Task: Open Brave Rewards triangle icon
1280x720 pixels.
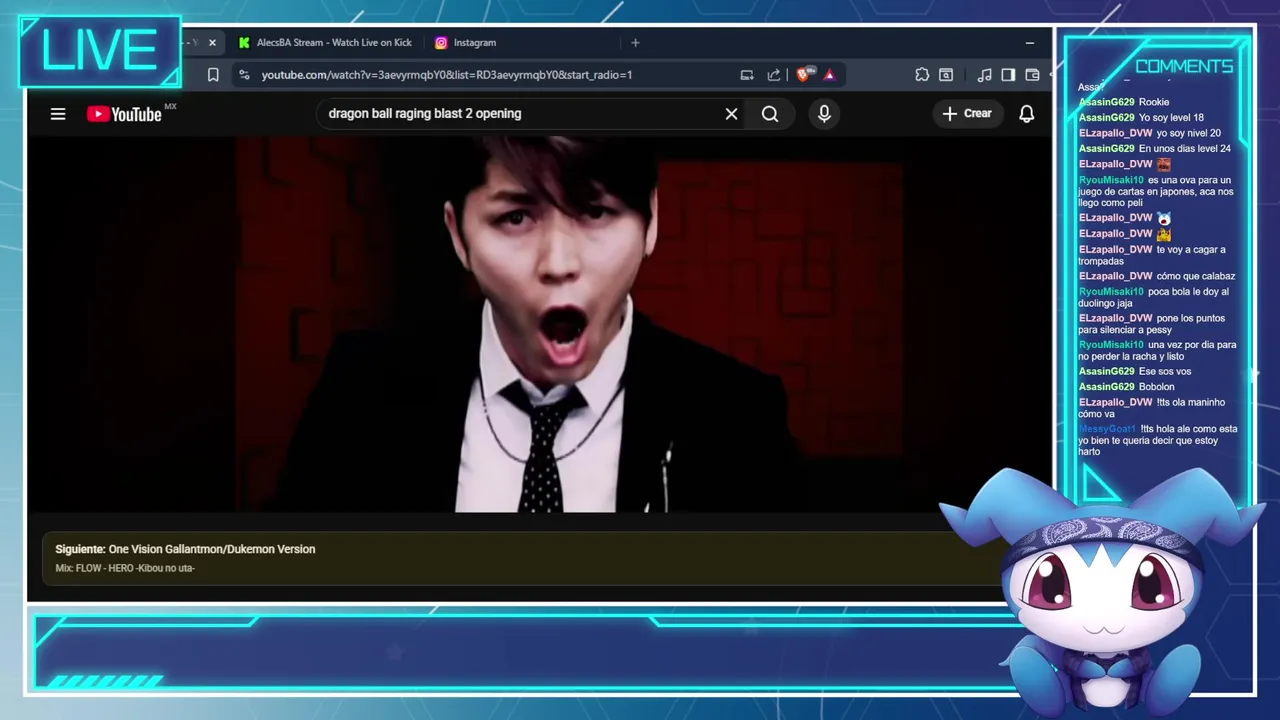Action: (829, 75)
